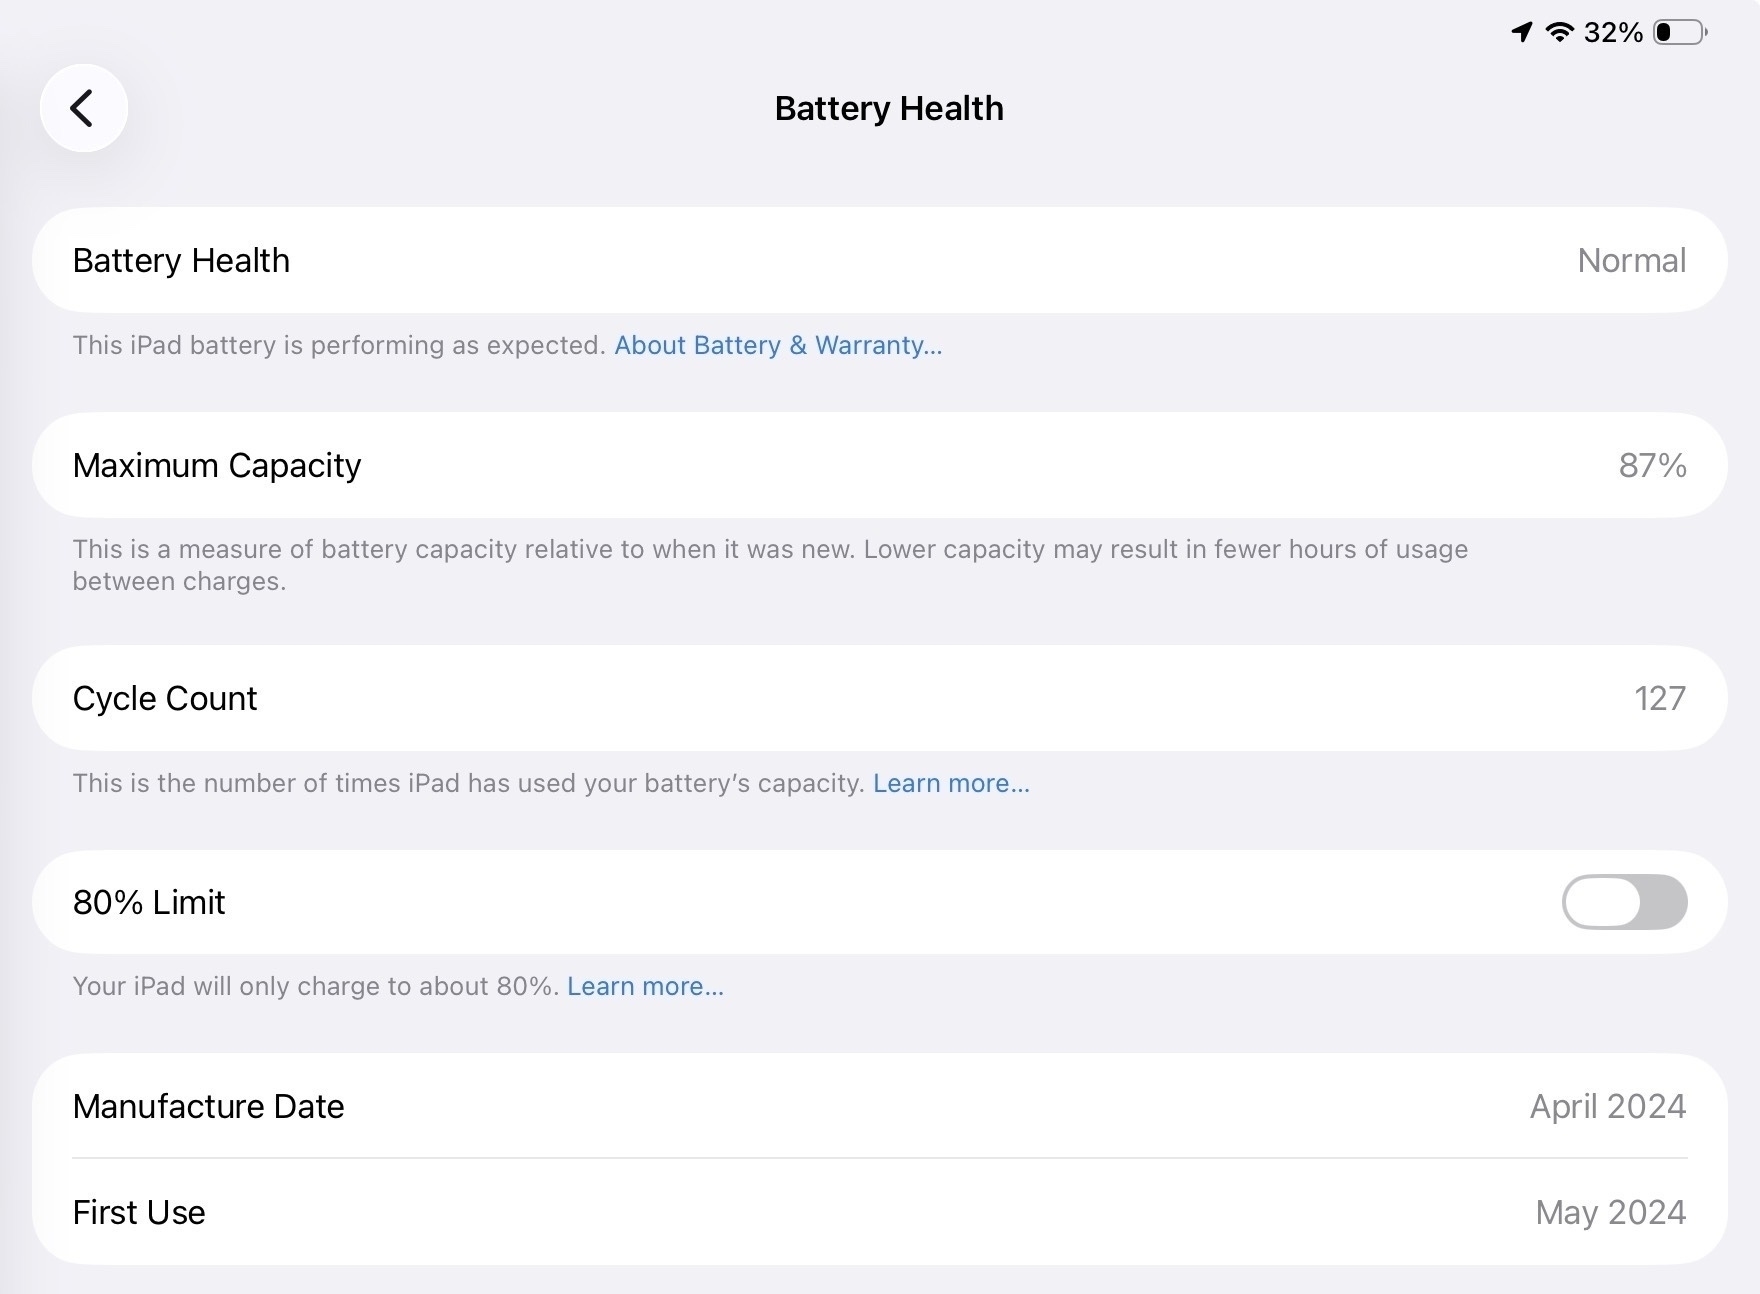The width and height of the screenshot is (1760, 1294).
Task: Click the Wi-Fi status icon
Action: [1559, 32]
